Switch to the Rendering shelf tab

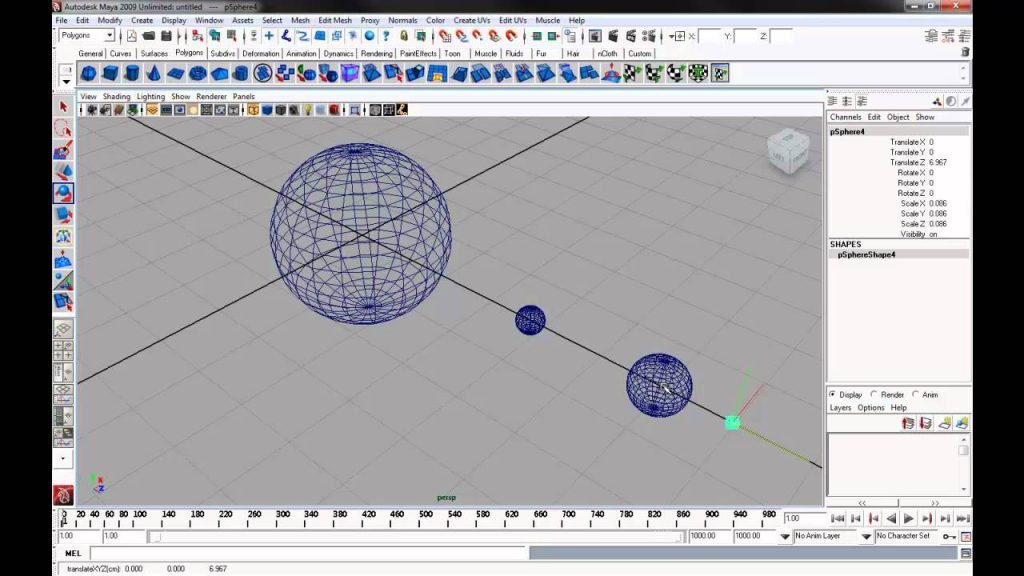(377, 54)
